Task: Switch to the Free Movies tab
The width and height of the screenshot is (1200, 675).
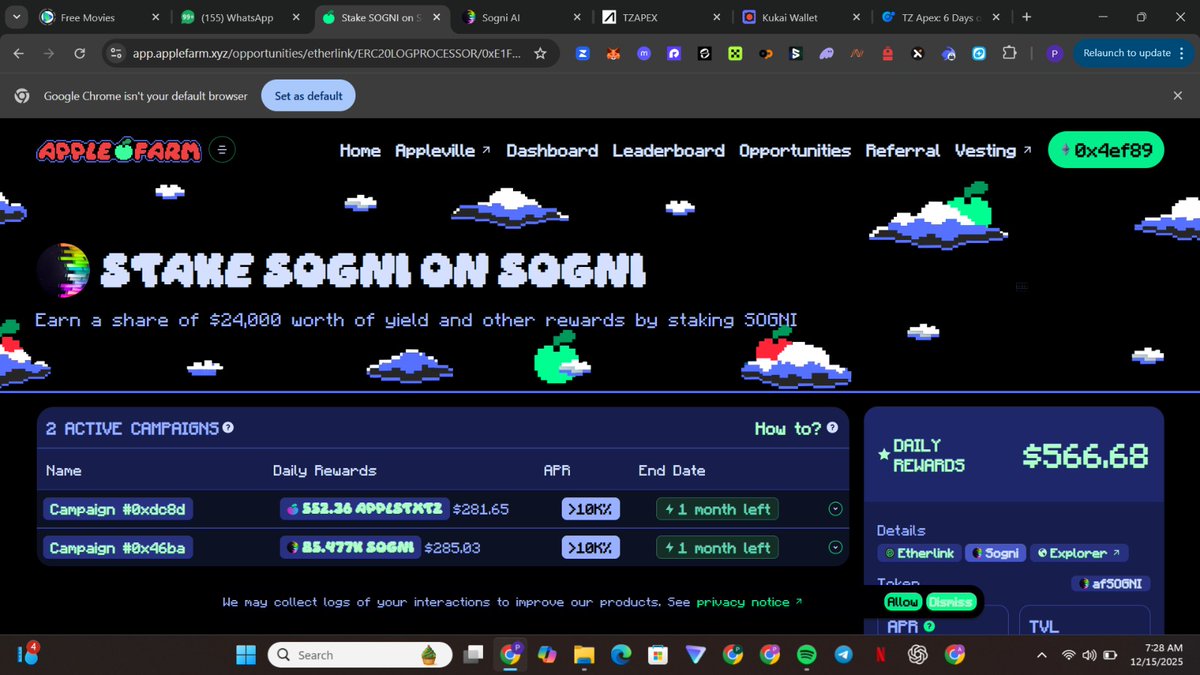Action: click(100, 17)
